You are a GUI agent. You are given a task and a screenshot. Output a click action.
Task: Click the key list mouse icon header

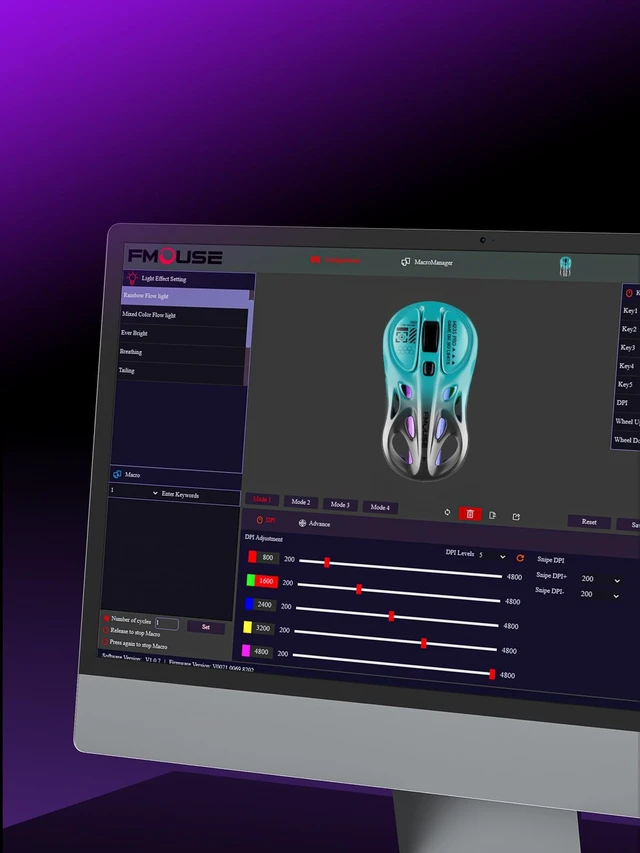(x=629, y=293)
